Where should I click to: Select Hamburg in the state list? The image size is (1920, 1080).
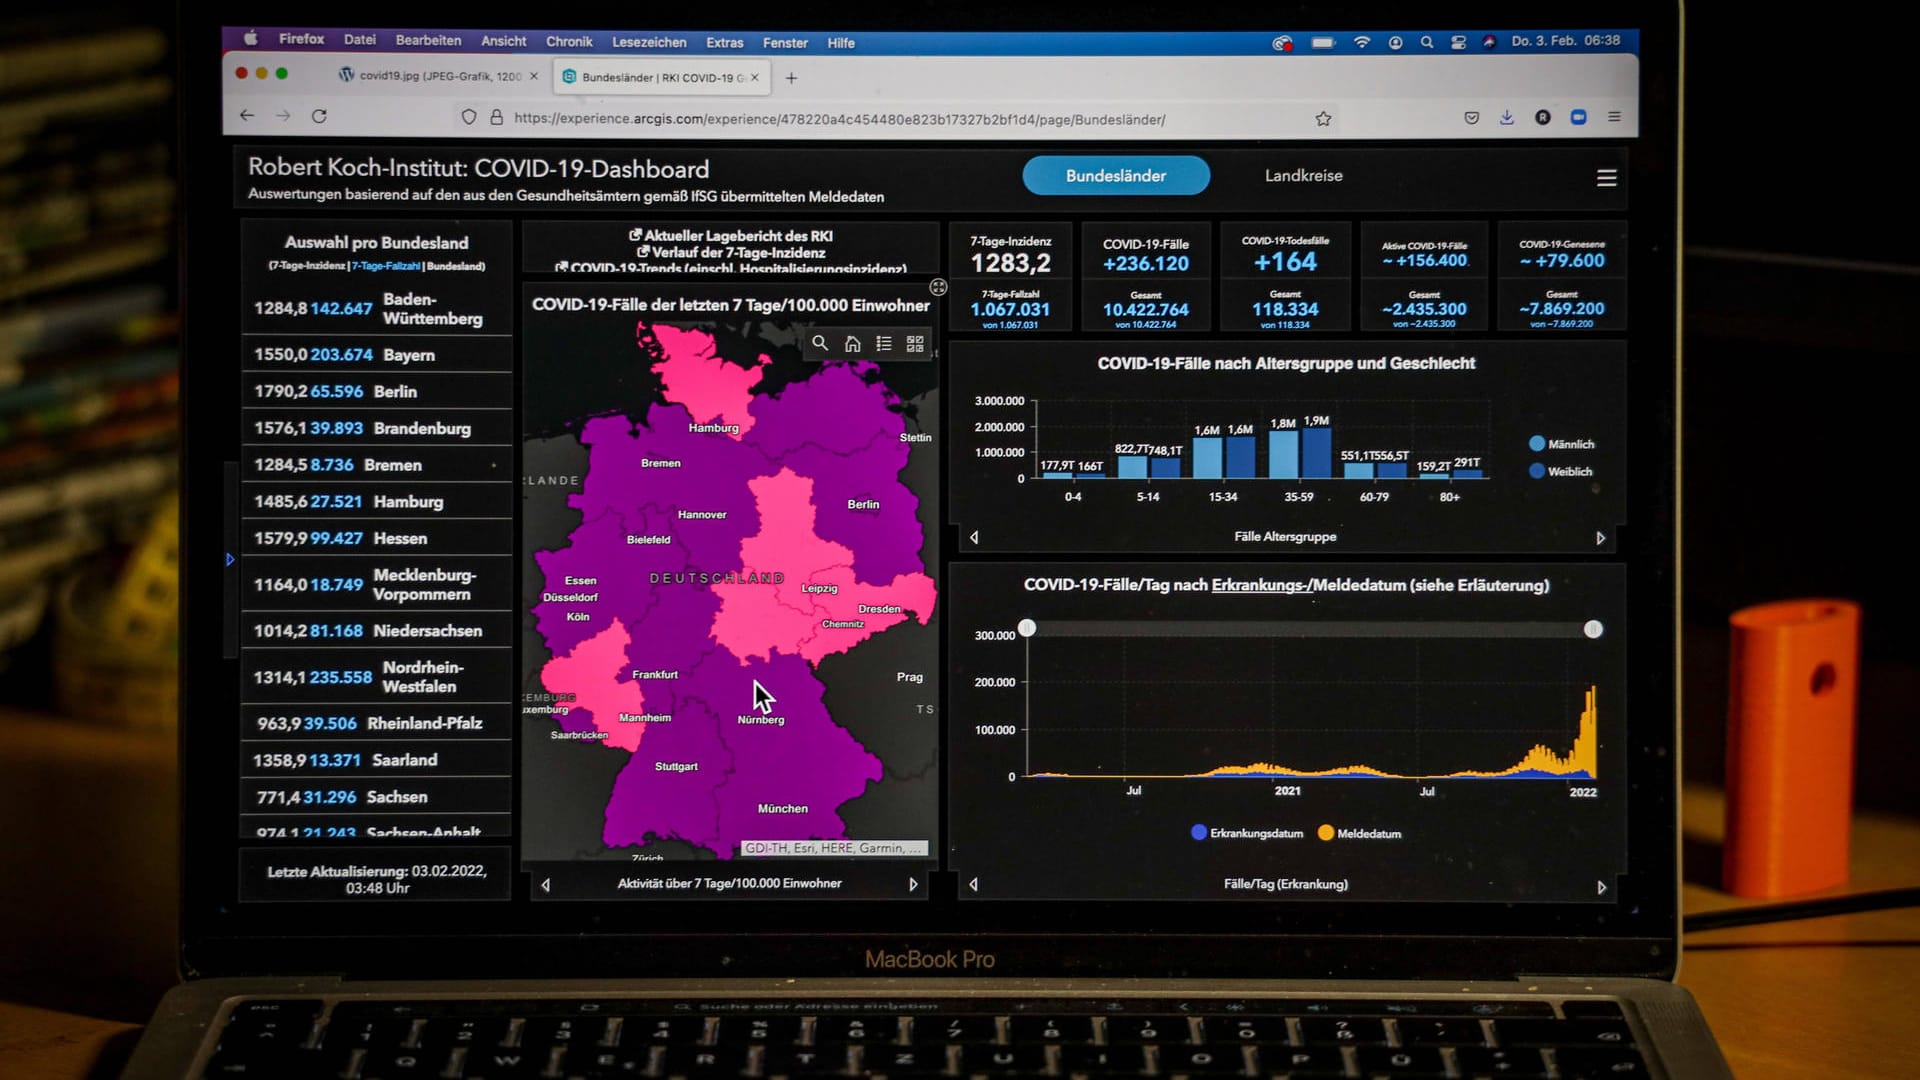click(x=377, y=501)
